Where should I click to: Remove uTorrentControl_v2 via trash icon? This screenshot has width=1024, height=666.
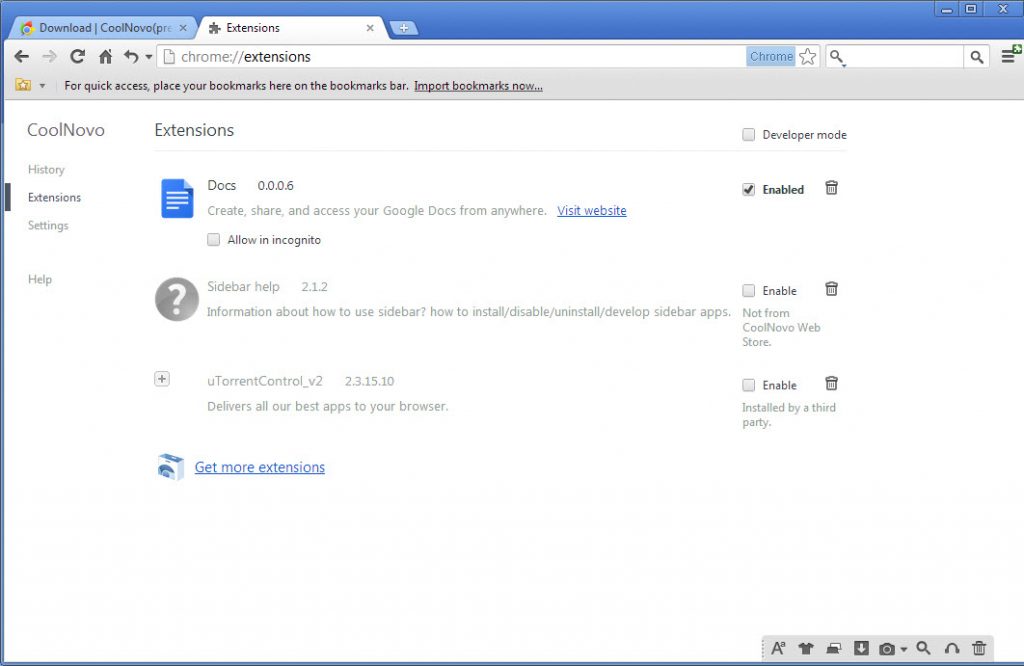(831, 384)
